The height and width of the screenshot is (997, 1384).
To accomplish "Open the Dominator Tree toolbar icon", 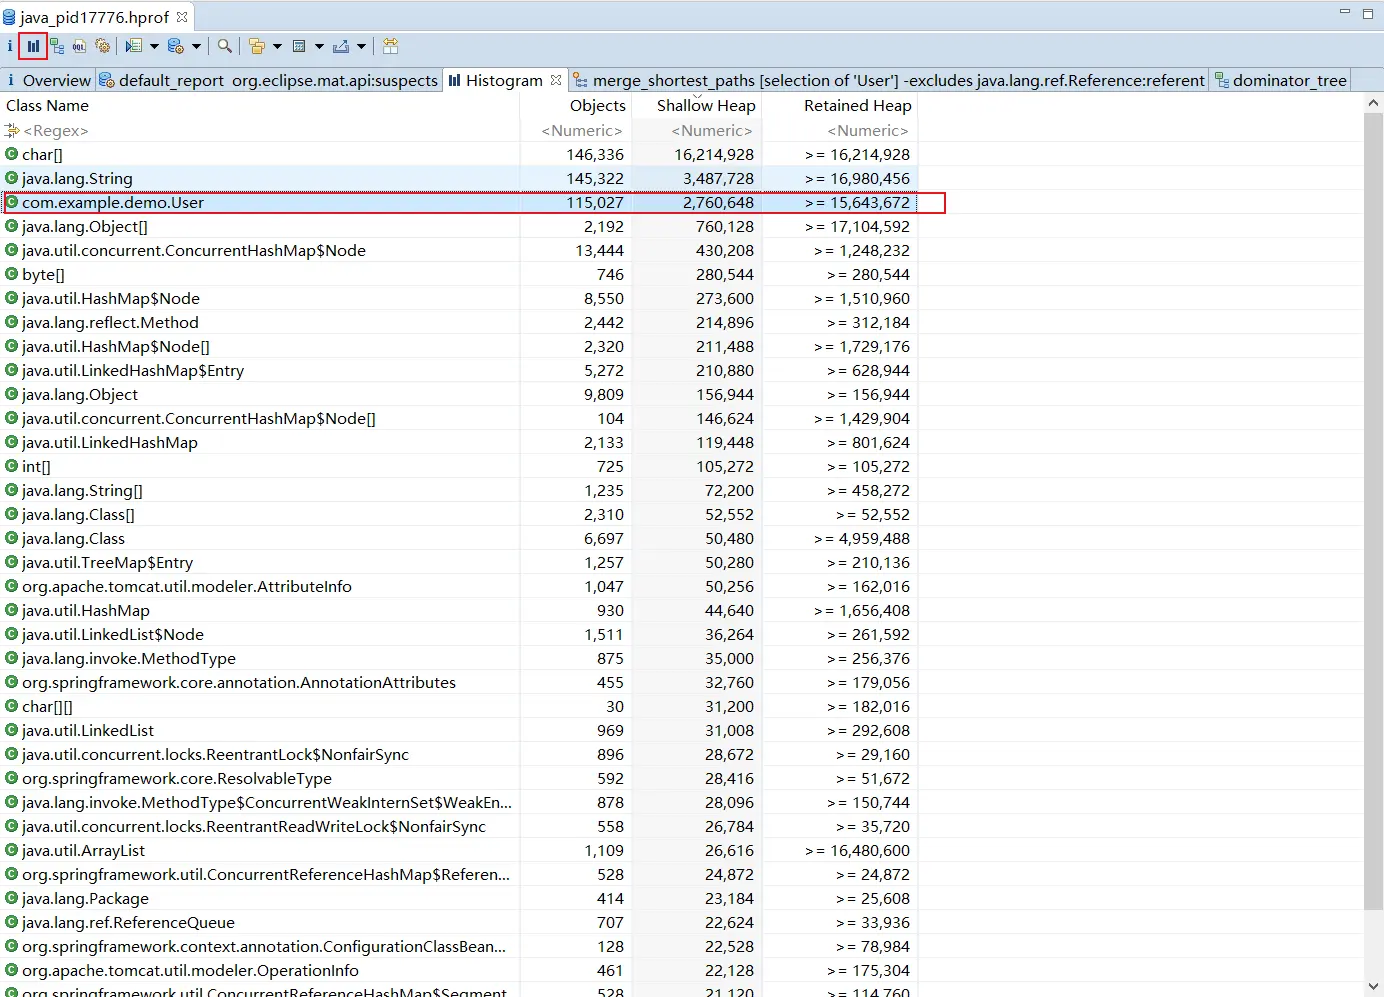I will click(57, 46).
